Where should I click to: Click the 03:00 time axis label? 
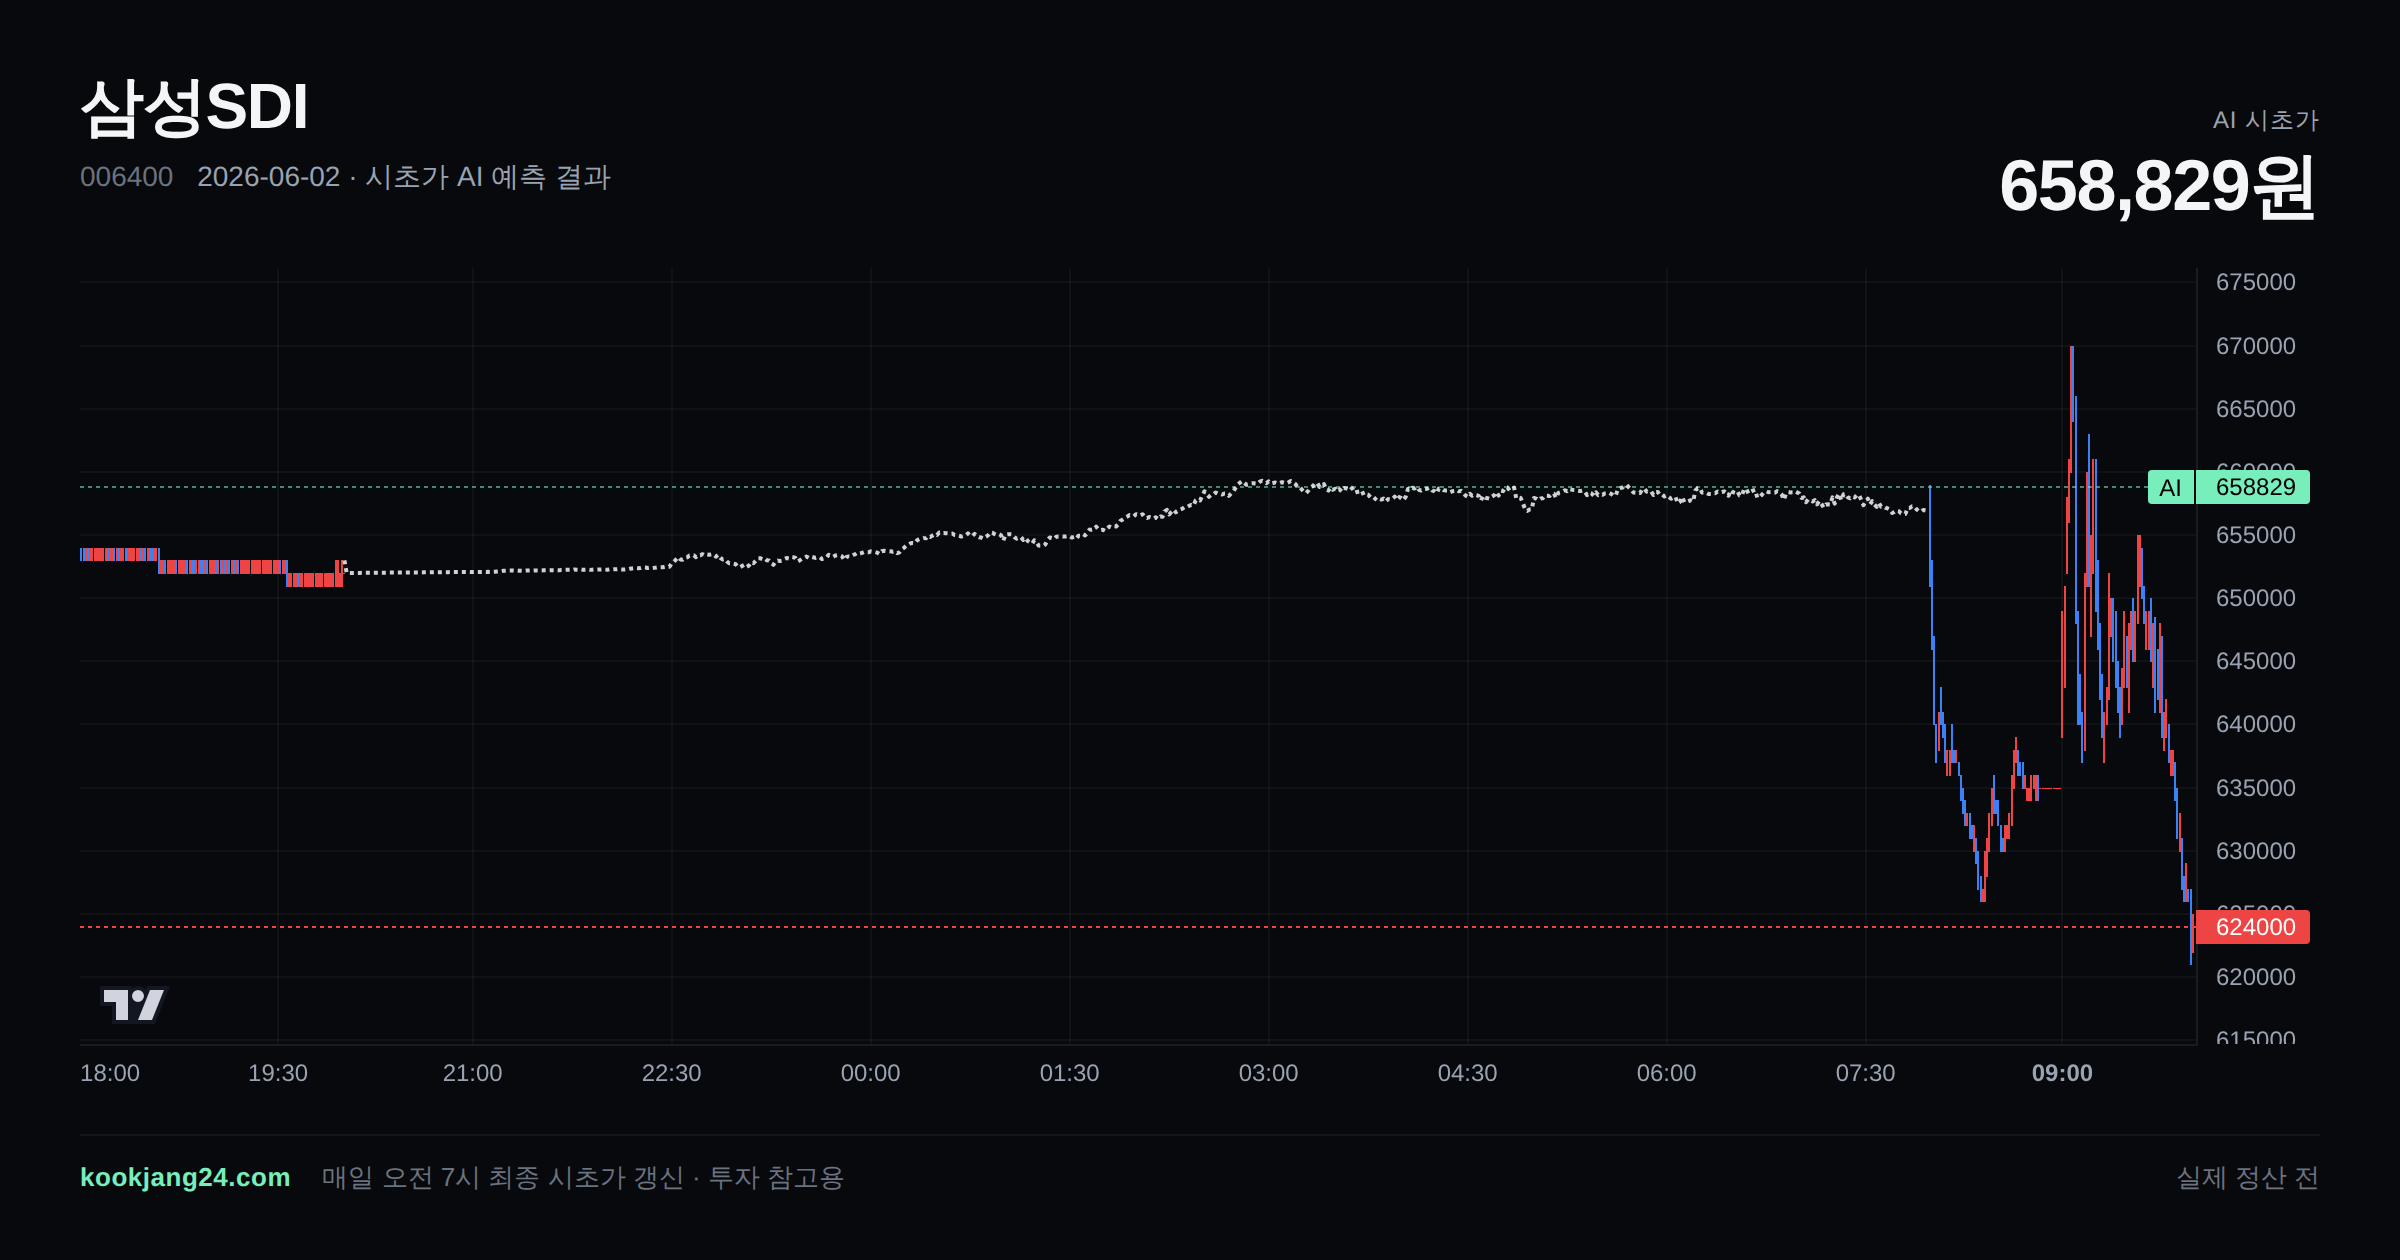[1268, 1073]
